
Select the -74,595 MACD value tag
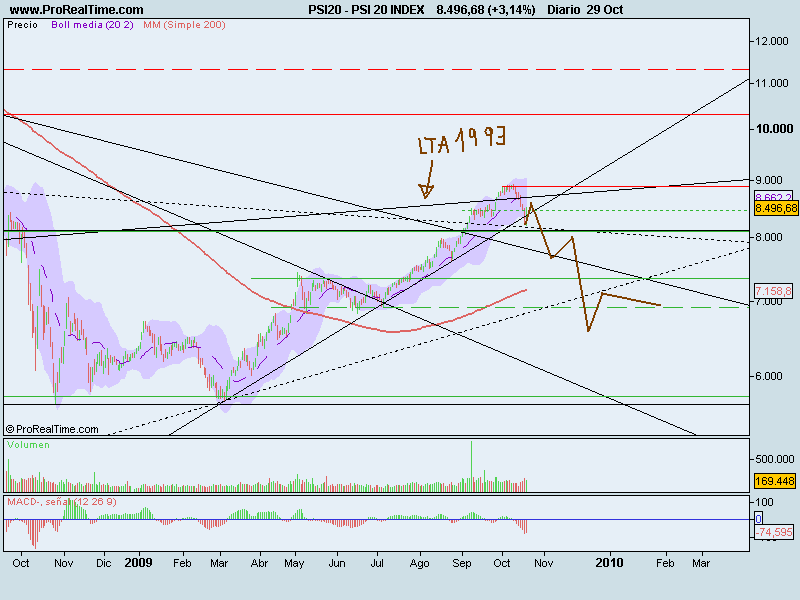click(x=774, y=532)
